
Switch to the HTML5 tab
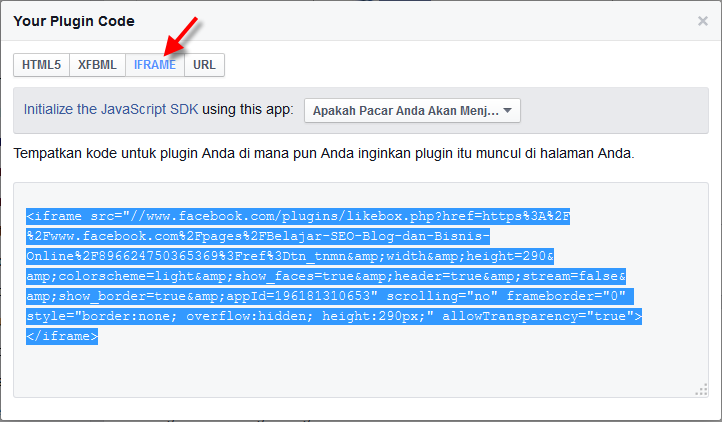point(41,65)
